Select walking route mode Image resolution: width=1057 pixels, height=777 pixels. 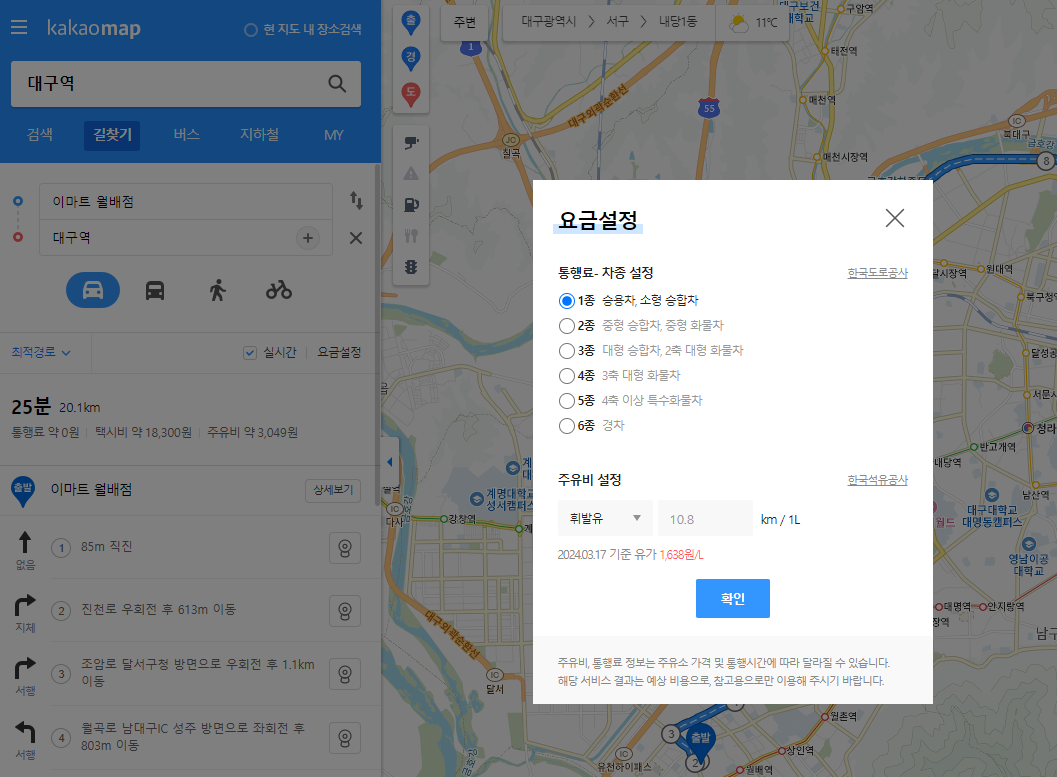point(217,290)
